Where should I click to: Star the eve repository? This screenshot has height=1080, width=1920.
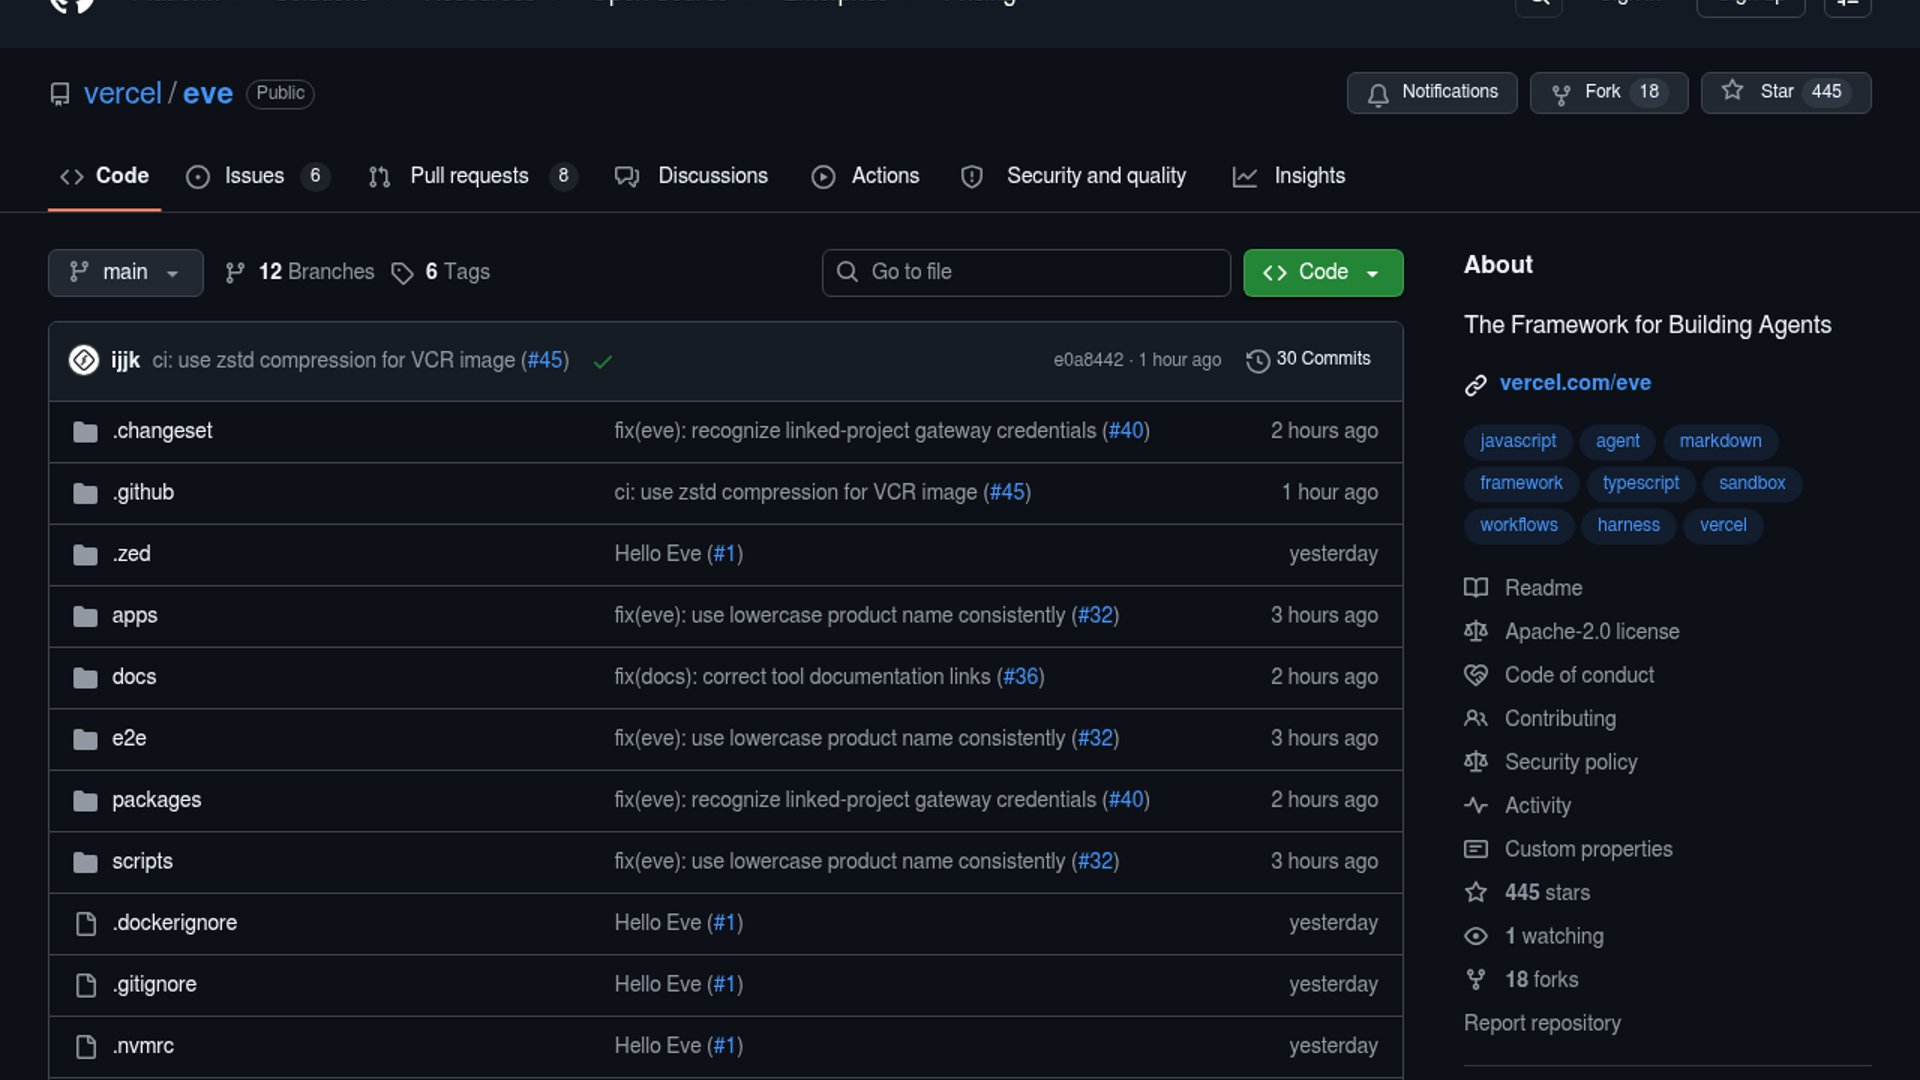click(1786, 93)
